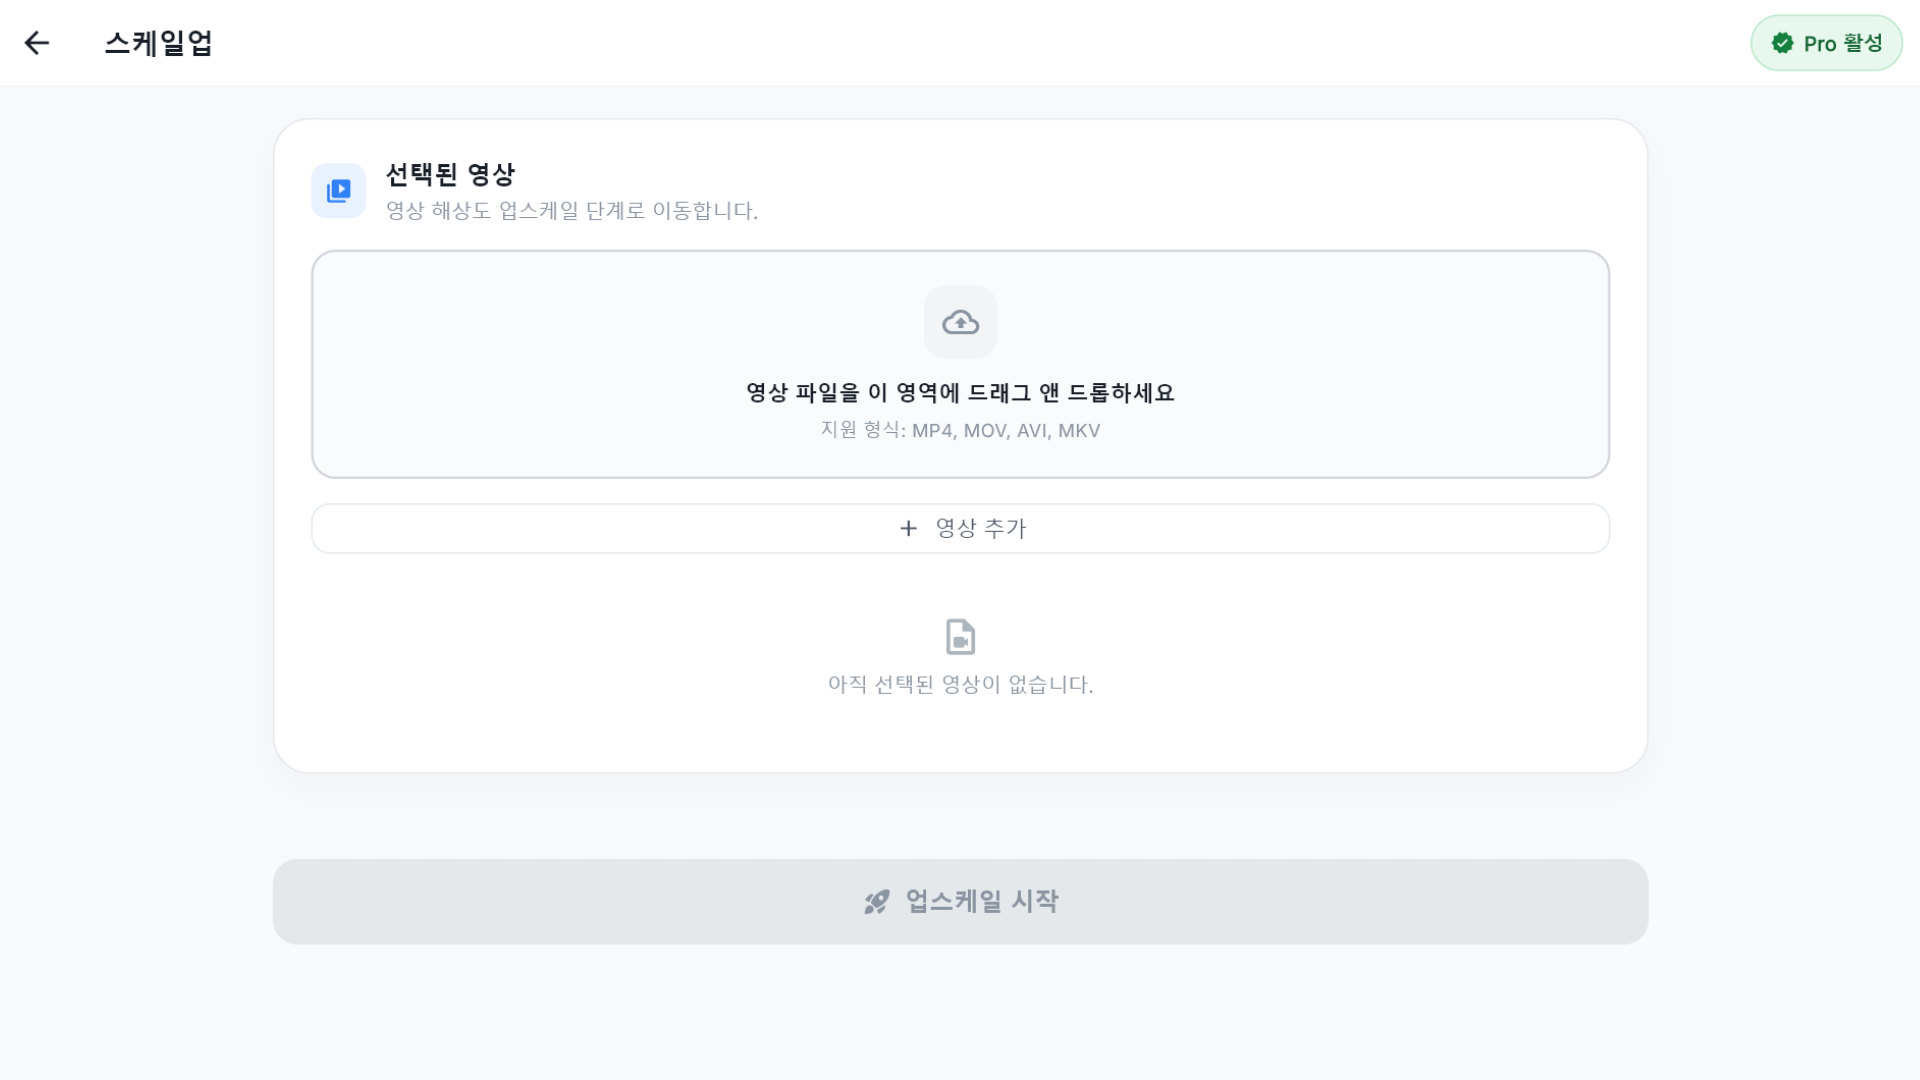
Task: Select the blue video collection icon
Action: pos(338,190)
